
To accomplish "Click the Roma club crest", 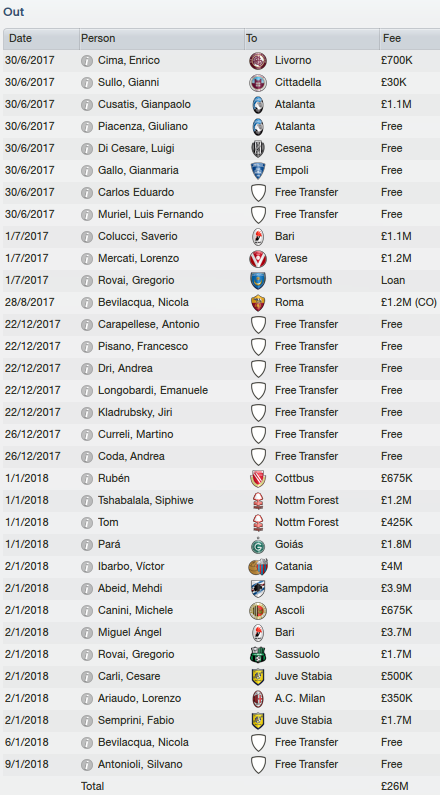I will [258, 303].
